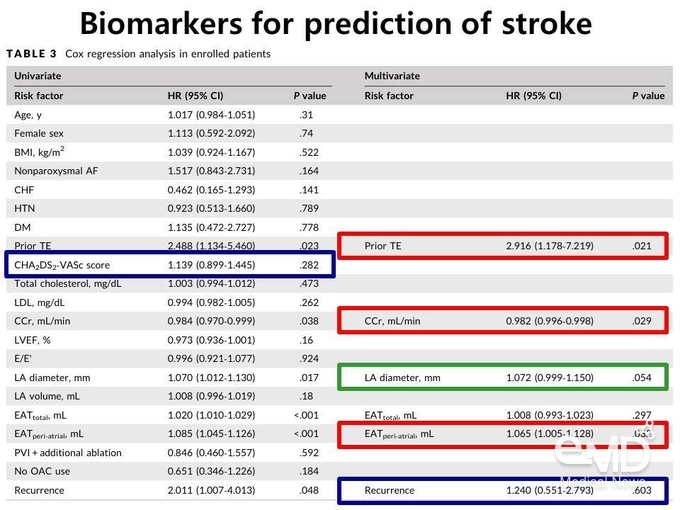Click the PVI + additional ablation row

pos(170,453)
